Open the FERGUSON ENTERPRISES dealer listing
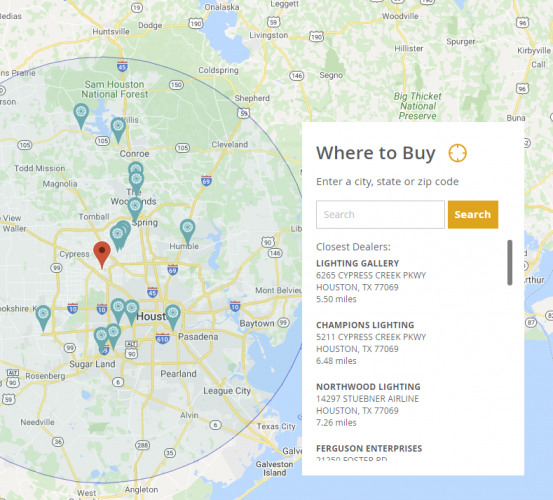The height and width of the screenshot is (500, 553). 369,449
